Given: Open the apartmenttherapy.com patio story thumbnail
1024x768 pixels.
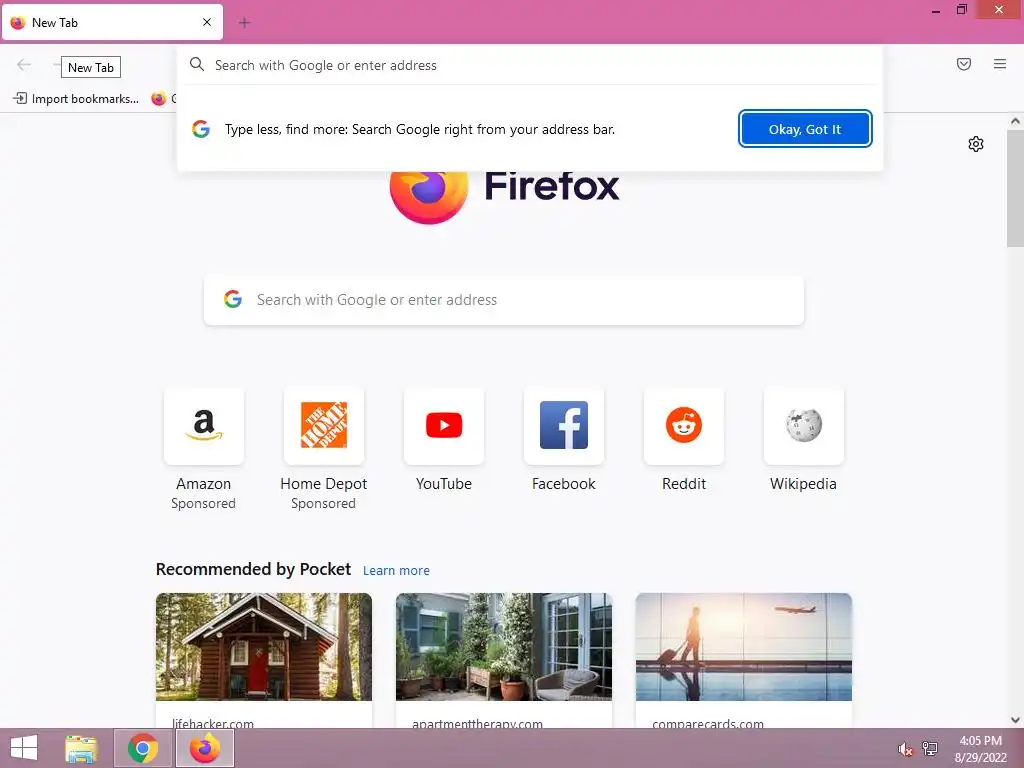Looking at the screenshot, I should (504, 647).
